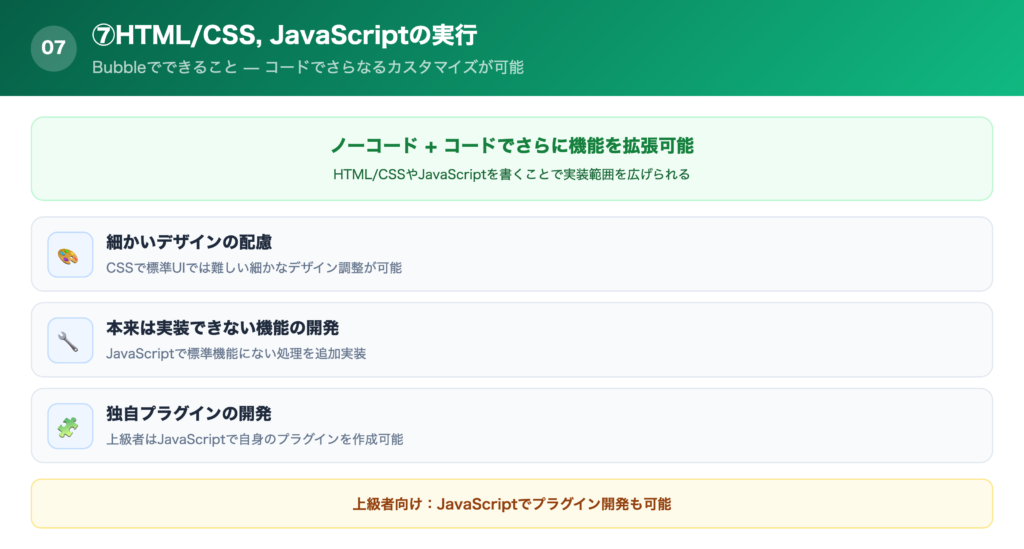This screenshot has height=549, width=1024.
Task: Click the heading 細かいデザインの配慮
Action: pos(189,242)
